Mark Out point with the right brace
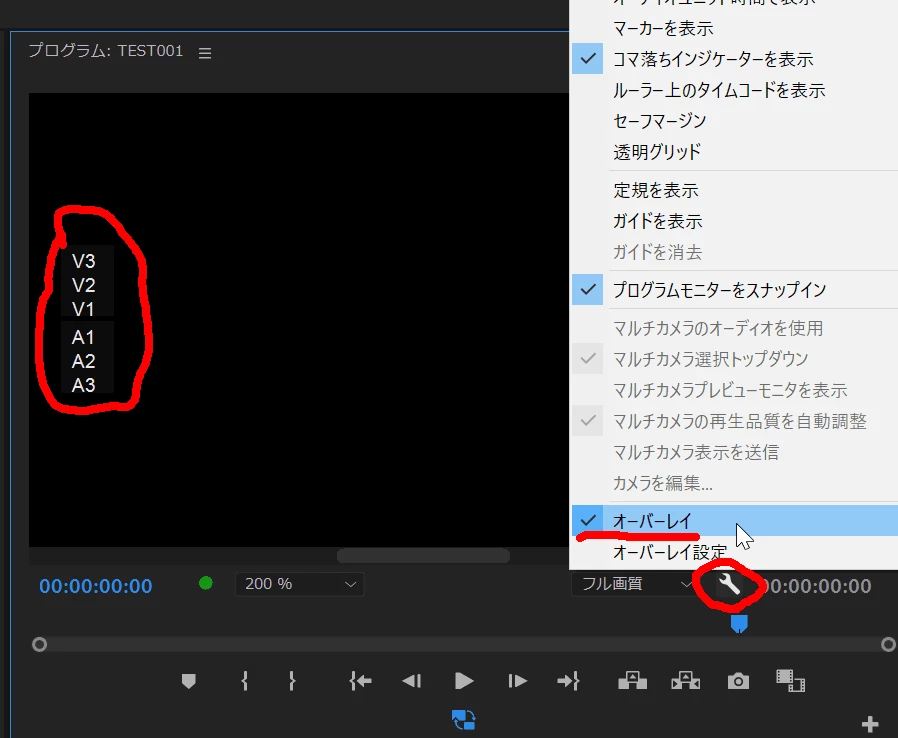This screenshot has width=898, height=738. click(292, 681)
